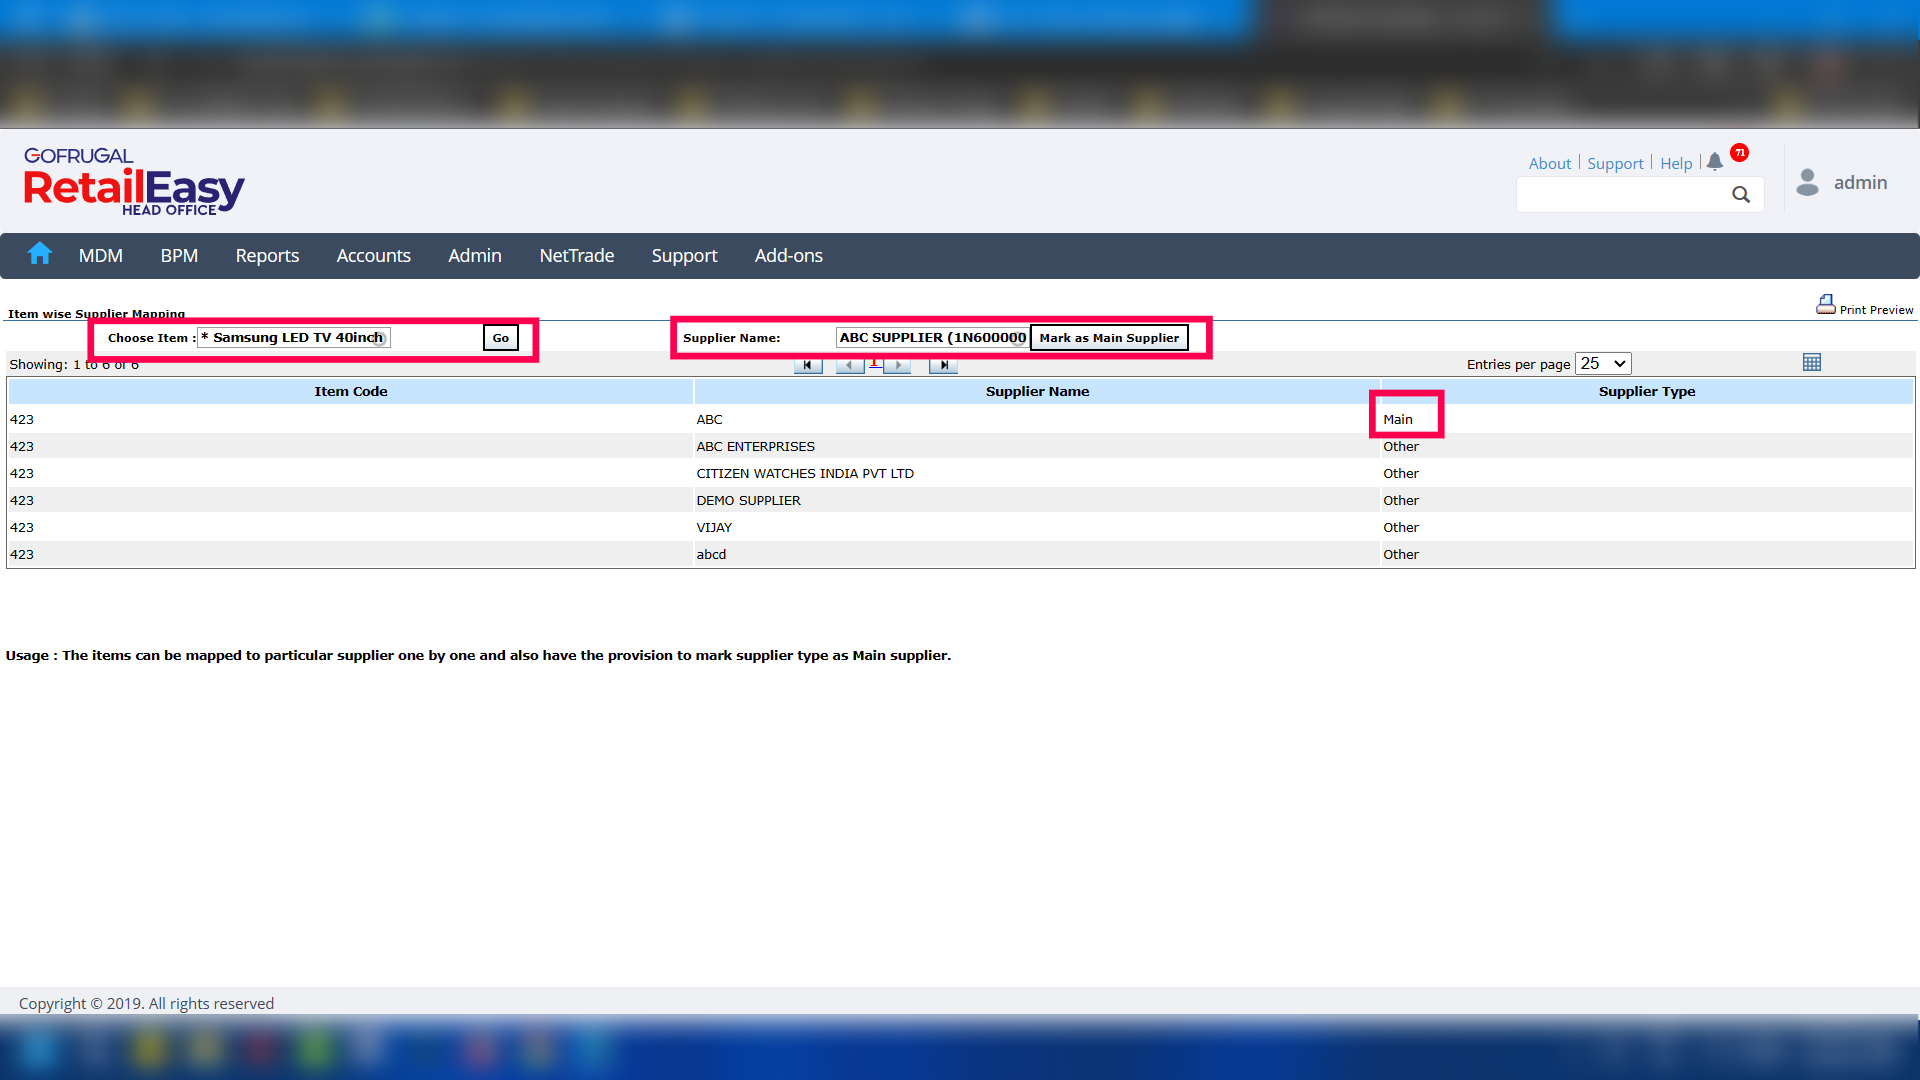Open the Supplier Name selector
1920x1080 pixels.
click(x=932, y=338)
